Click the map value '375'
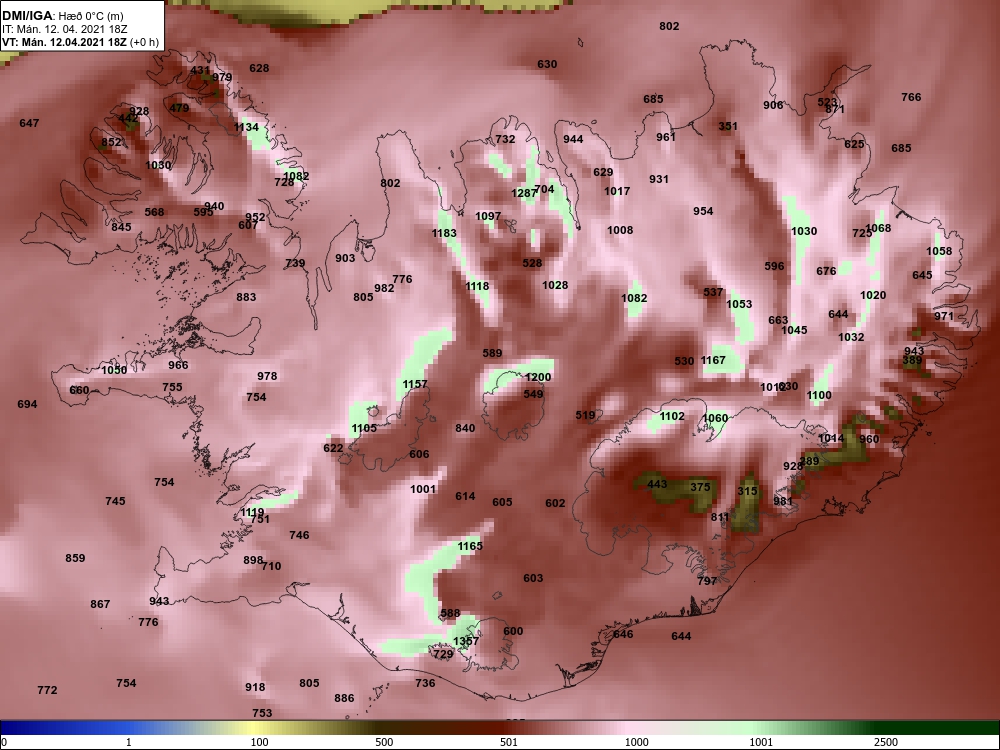The width and height of the screenshot is (1000, 750). pos(700,487)
